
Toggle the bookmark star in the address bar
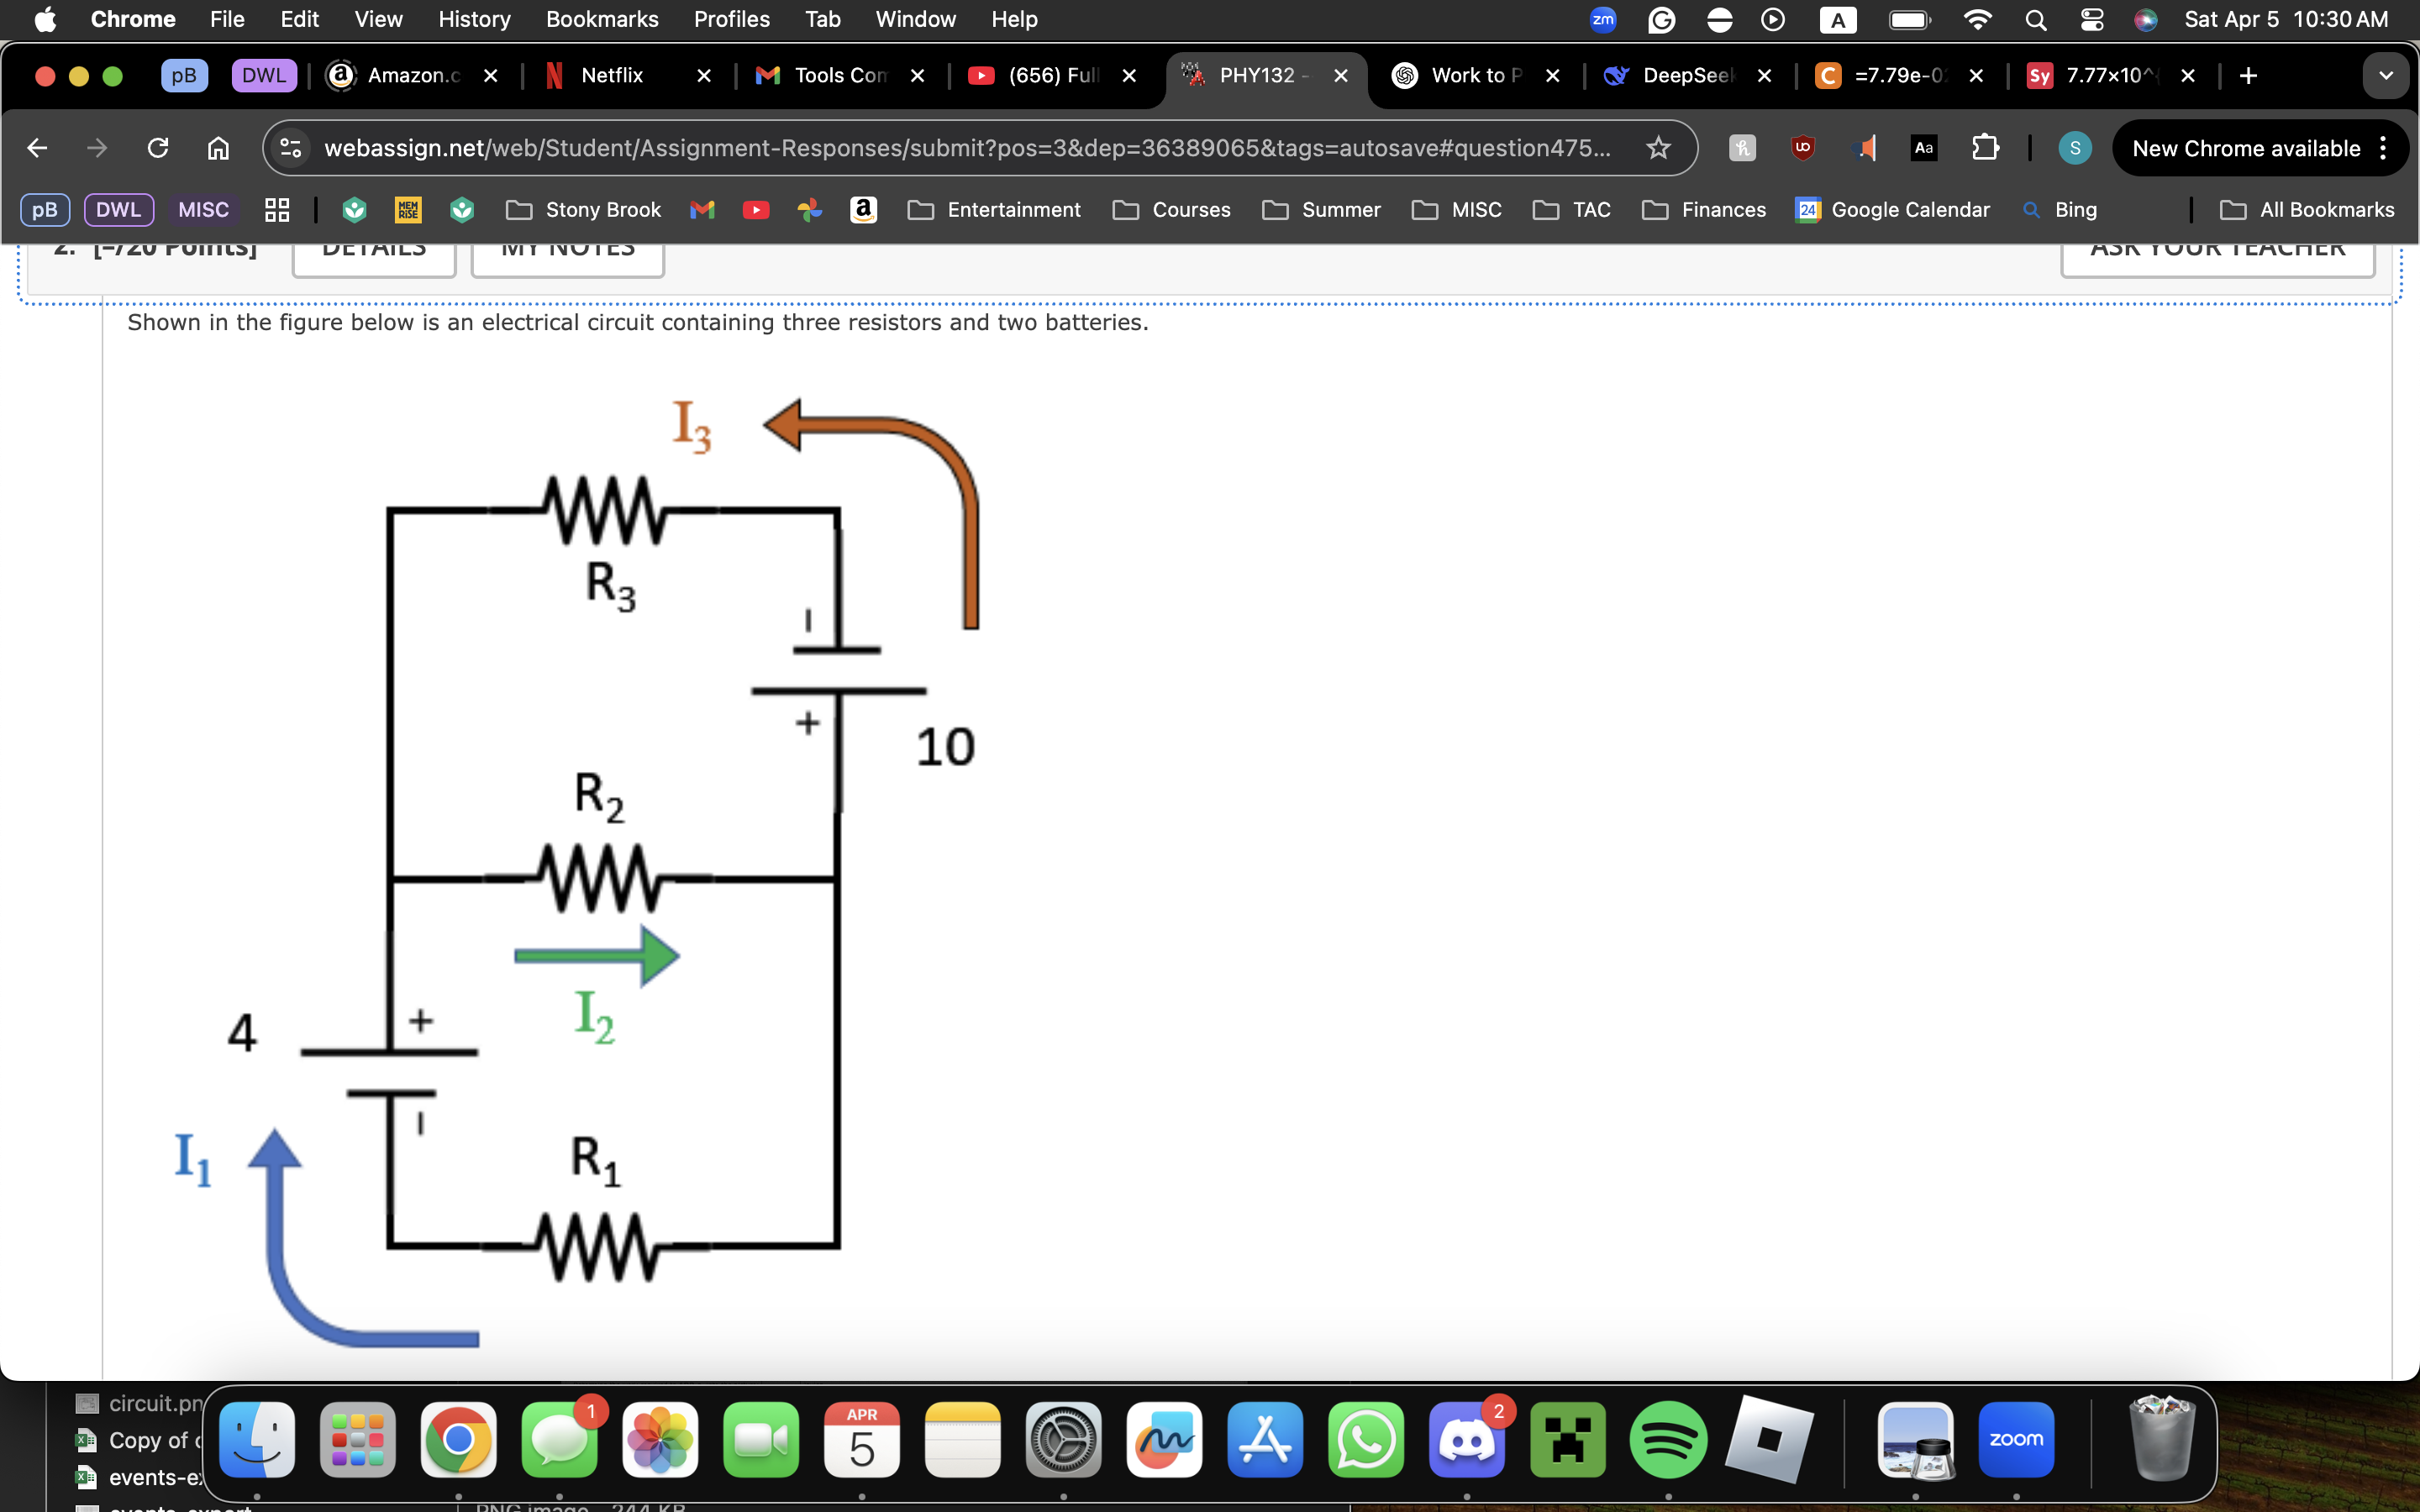tap(1657, 147)
